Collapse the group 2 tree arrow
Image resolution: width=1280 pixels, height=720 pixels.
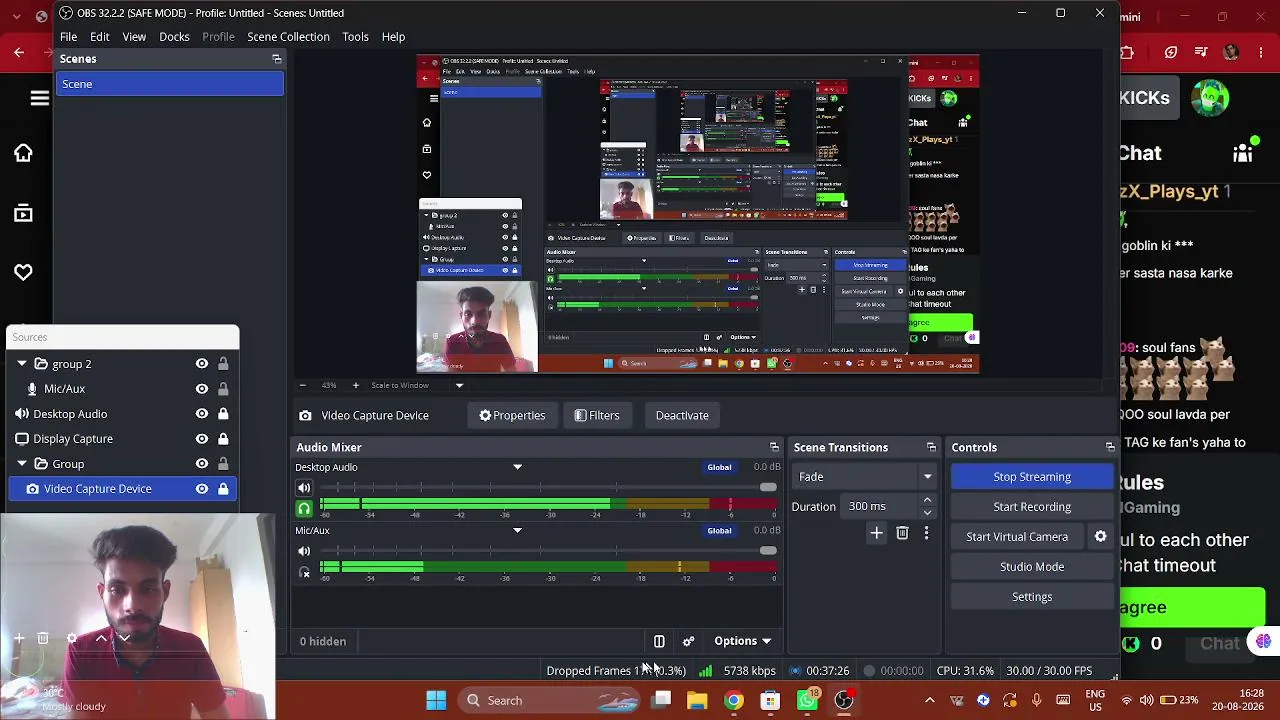click(22, 364)
